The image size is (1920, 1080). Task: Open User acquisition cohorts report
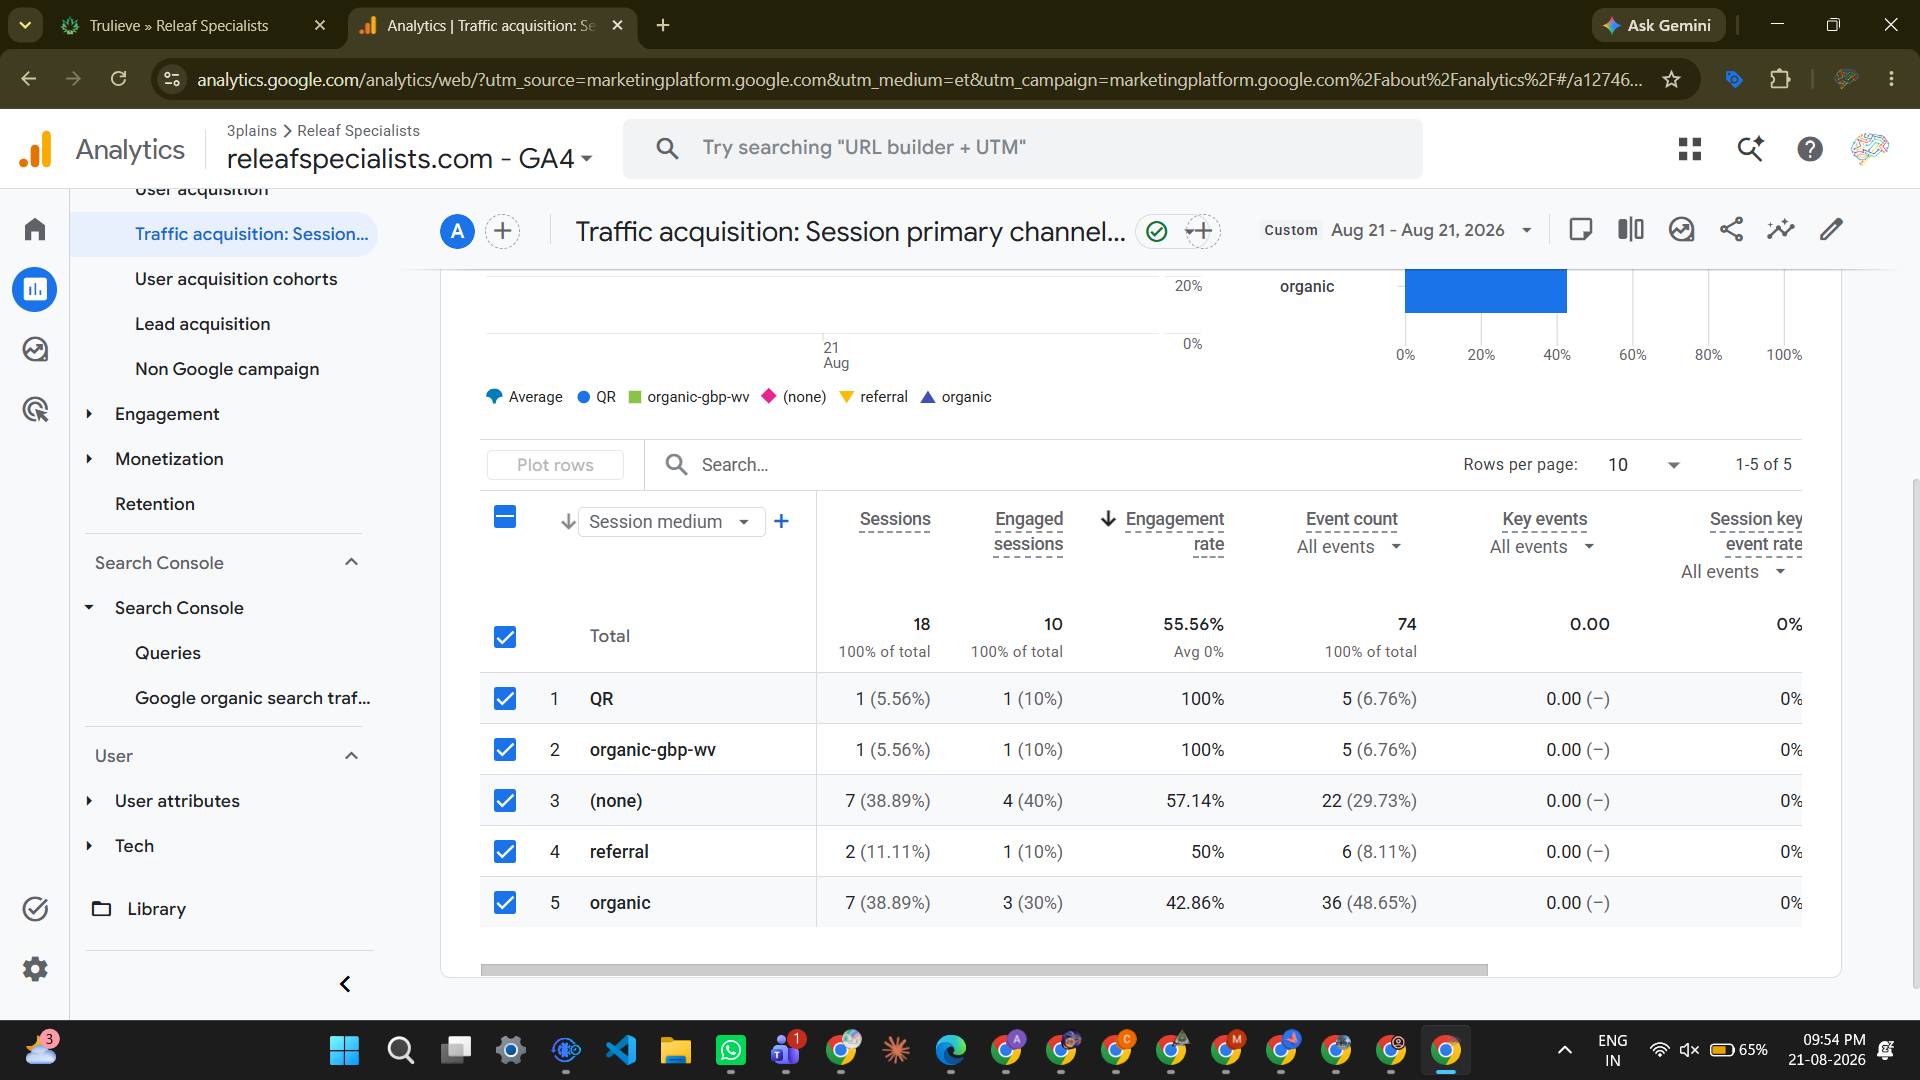(236, 279)
